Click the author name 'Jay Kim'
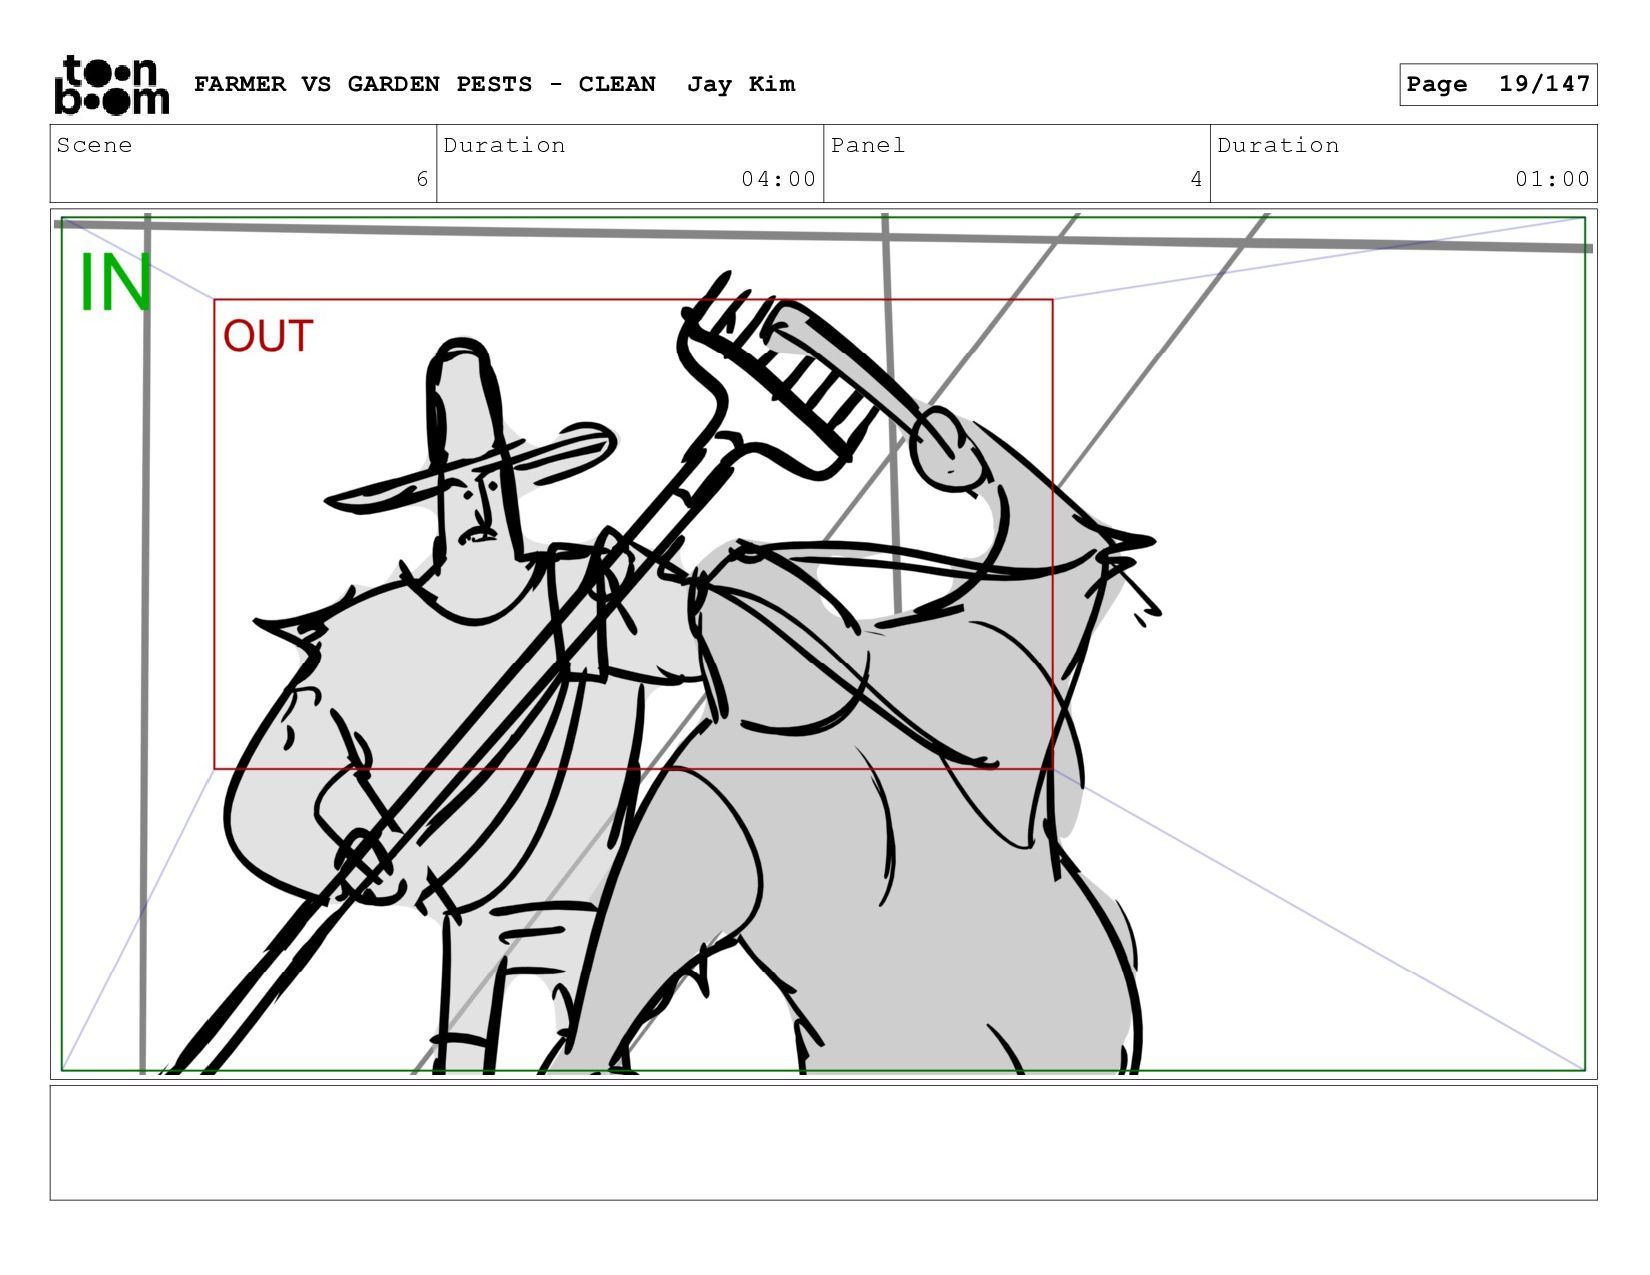The width and height of the screenshot is (1650, 1275). point(741,84)
